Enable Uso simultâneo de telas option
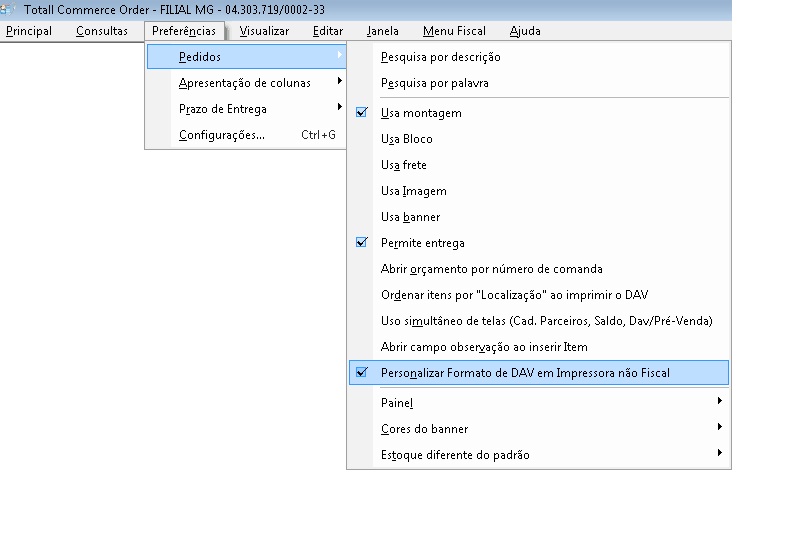This screenshot has width=789, height=539. pyautogui.click(x=539, y=321)
